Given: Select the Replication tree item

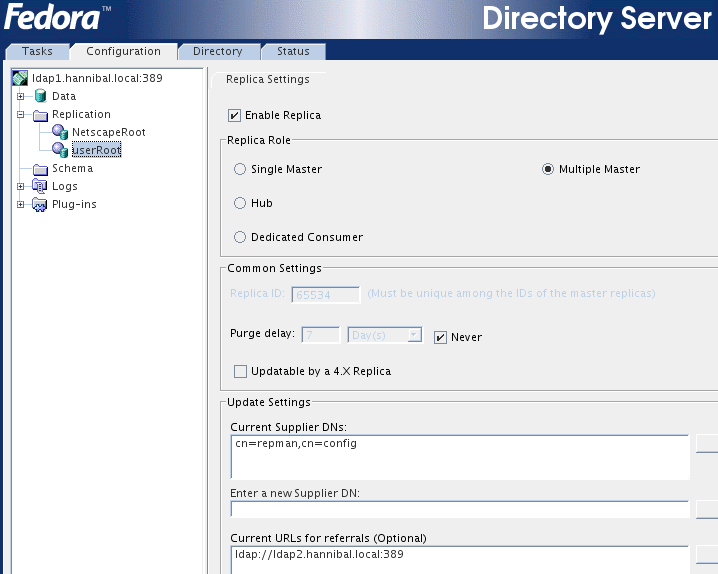Looking at the screenshot, I should 82,114.
